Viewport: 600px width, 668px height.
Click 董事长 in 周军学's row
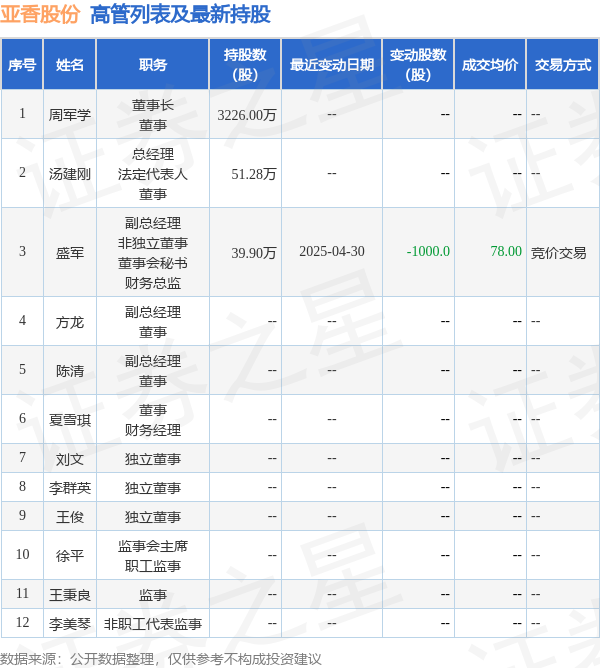click(153, 105)
